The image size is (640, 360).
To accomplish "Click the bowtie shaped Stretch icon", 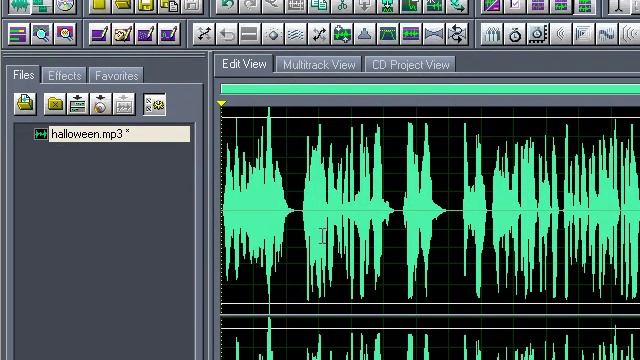I will pyautogui.click(x=433, y=34).
